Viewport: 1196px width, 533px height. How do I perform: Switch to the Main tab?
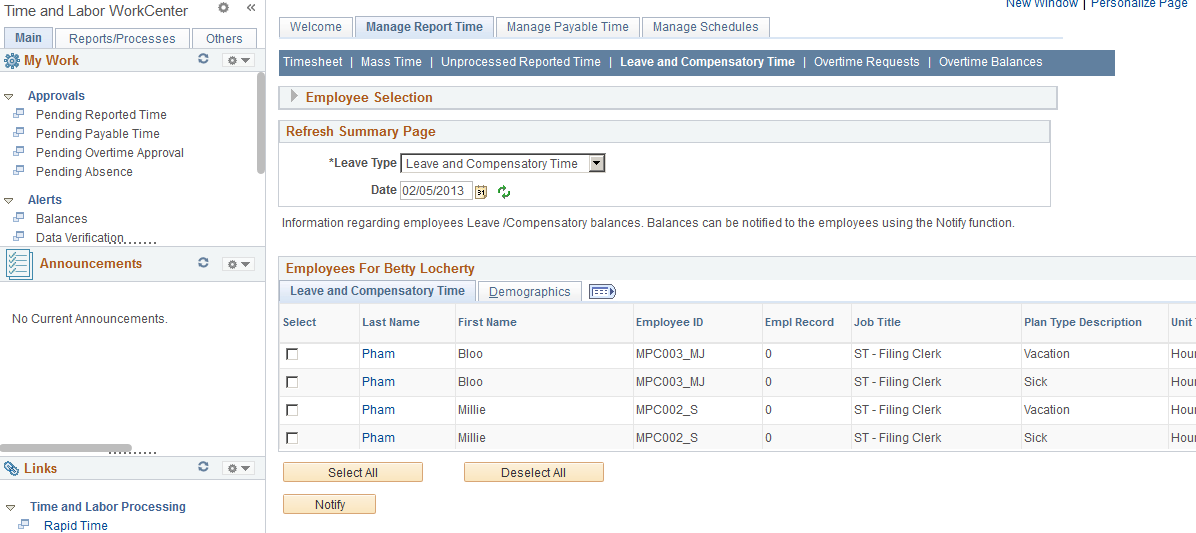(29, 38)
